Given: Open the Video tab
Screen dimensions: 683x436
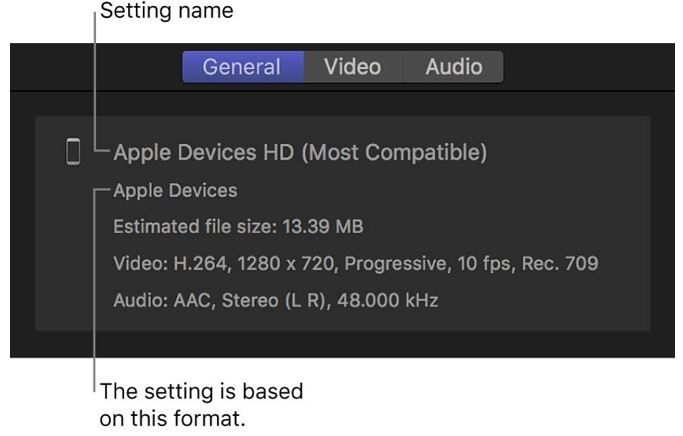Looking at the screenshot, I should [353, 67].
